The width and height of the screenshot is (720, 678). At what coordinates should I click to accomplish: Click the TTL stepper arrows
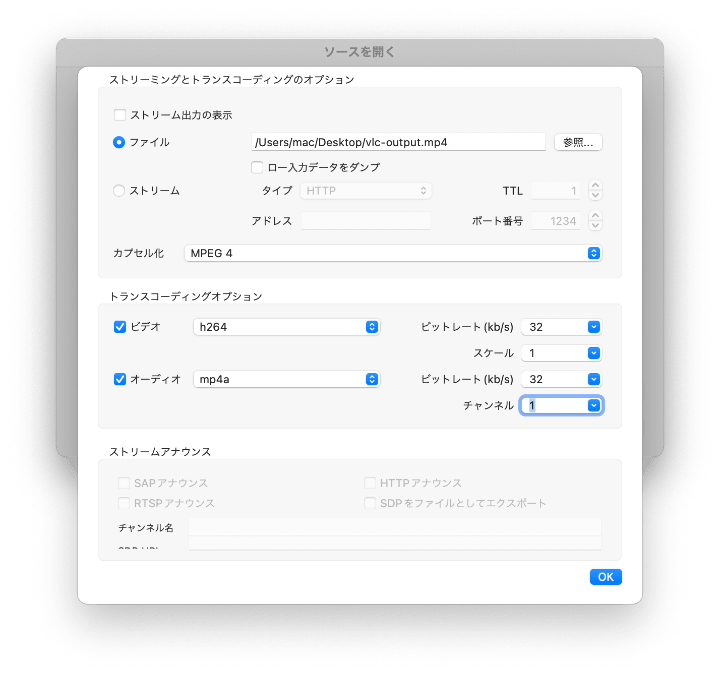pyautogui.click(x=596, y=191)
